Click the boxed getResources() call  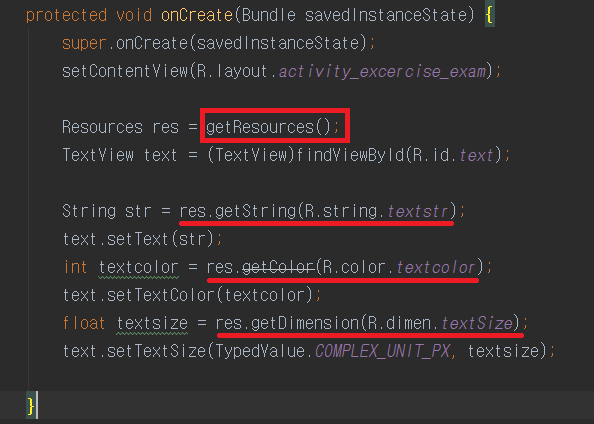tap(273, 127)
